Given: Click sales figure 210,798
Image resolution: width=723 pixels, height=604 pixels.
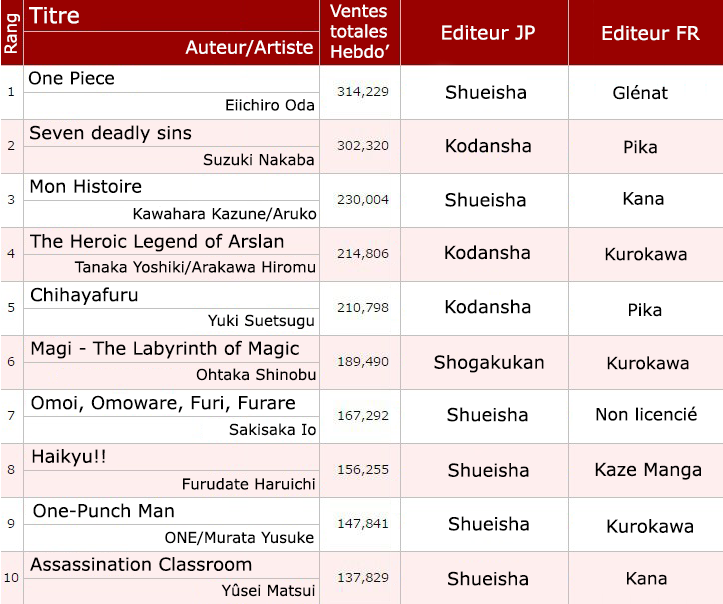Looking at the screenshot, I should pos(362,308).
